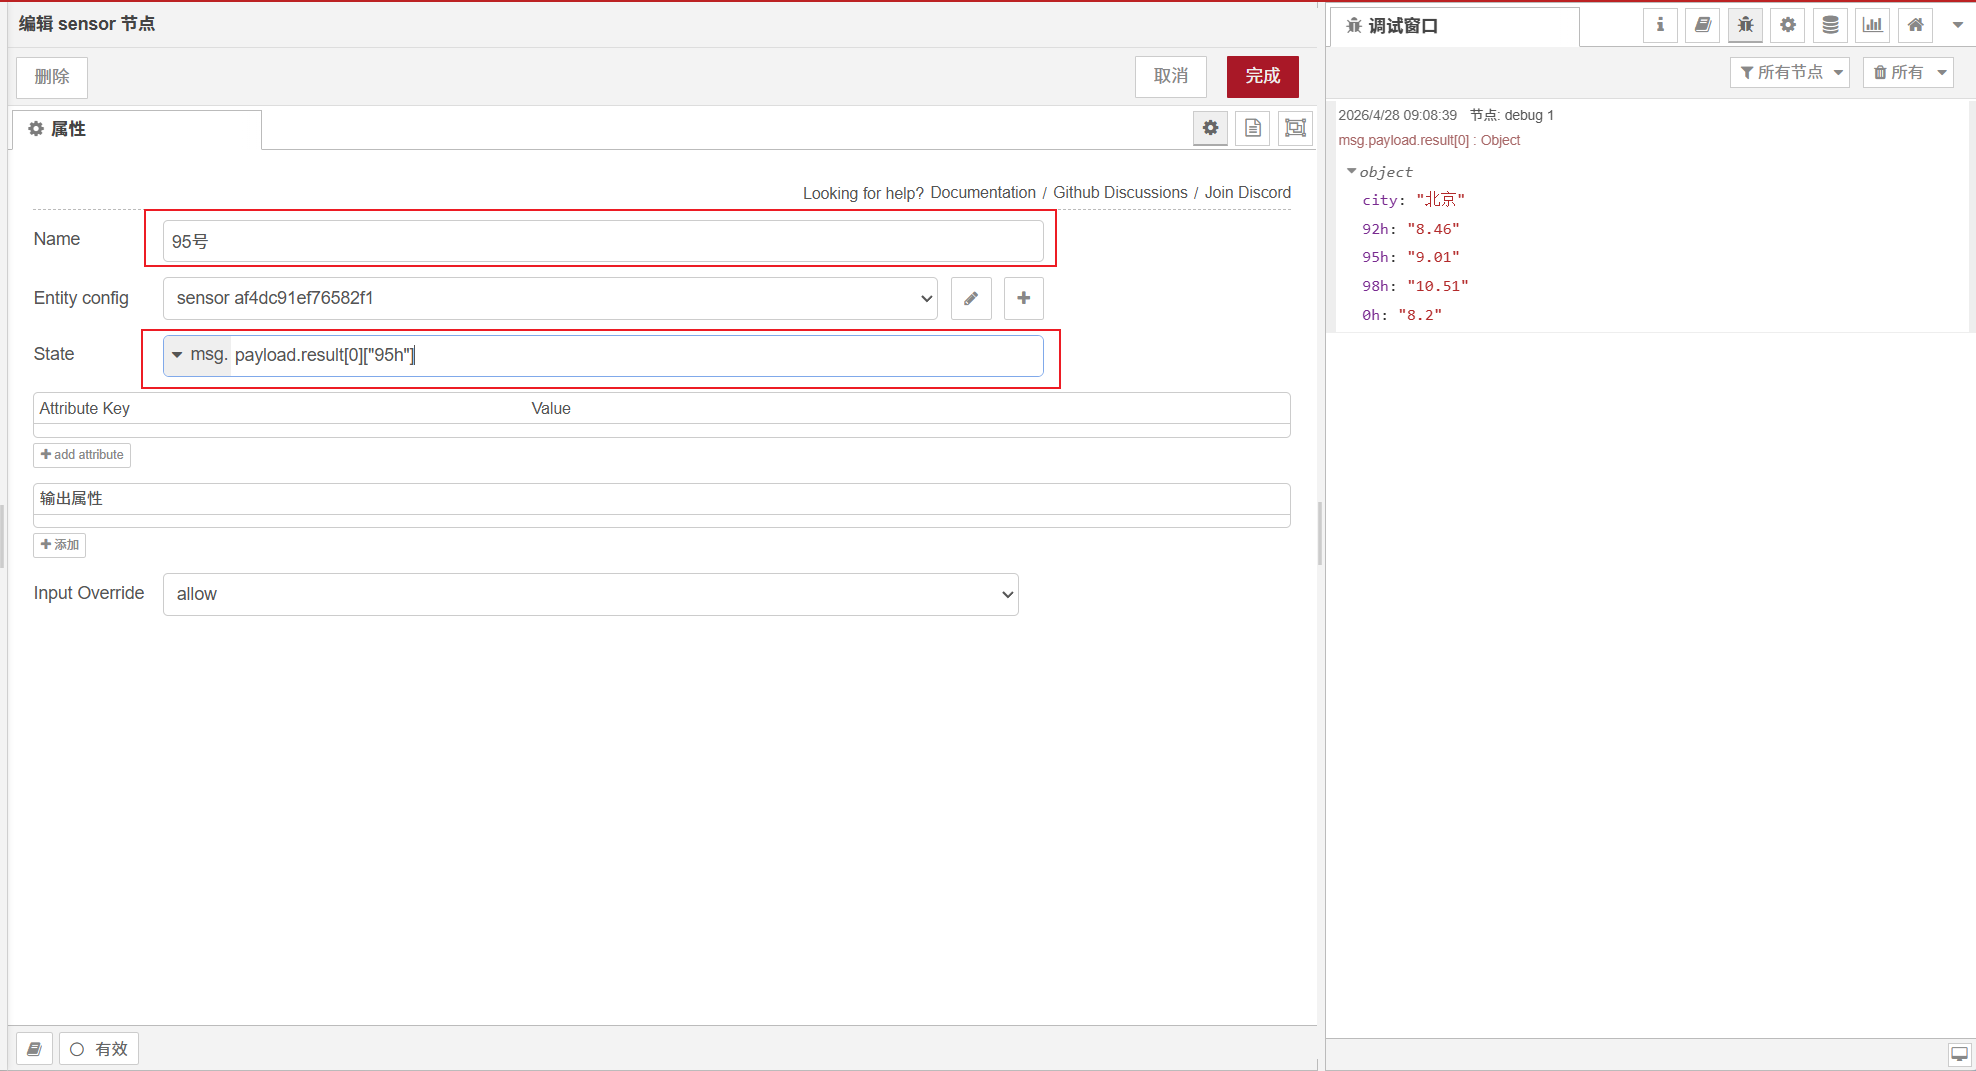Open the Input Override allow dropdown
1976x1071 pixels.
pos(590,594)
